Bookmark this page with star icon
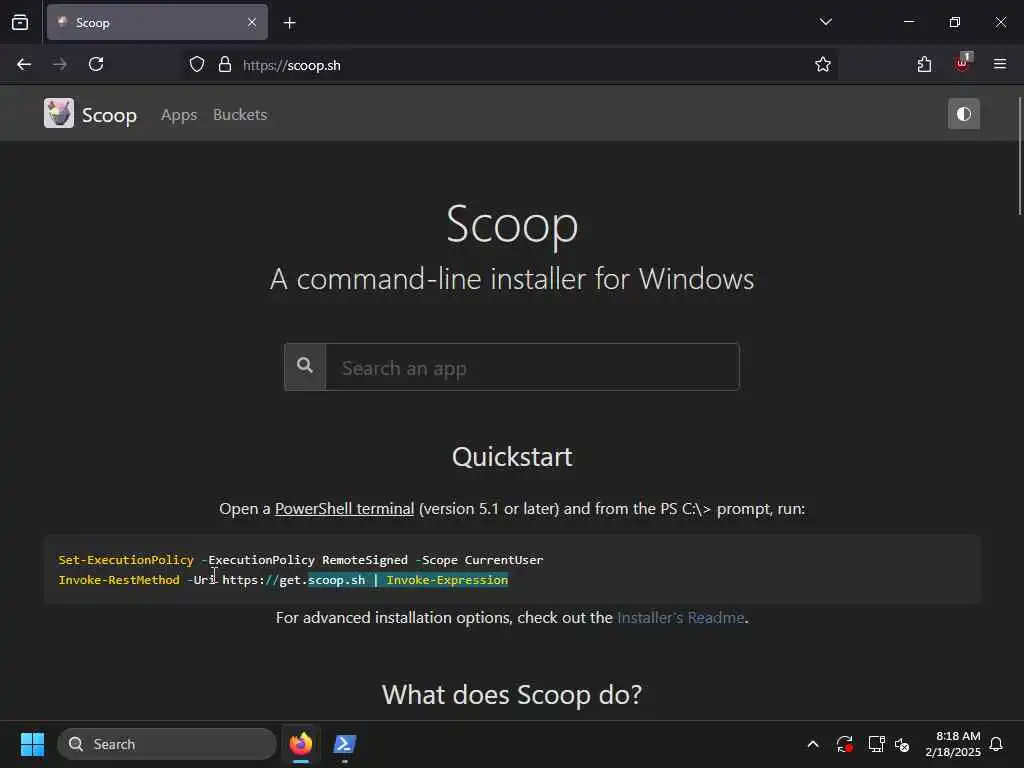Viewport: 1024px width, 768px height. tap(823, 65)
